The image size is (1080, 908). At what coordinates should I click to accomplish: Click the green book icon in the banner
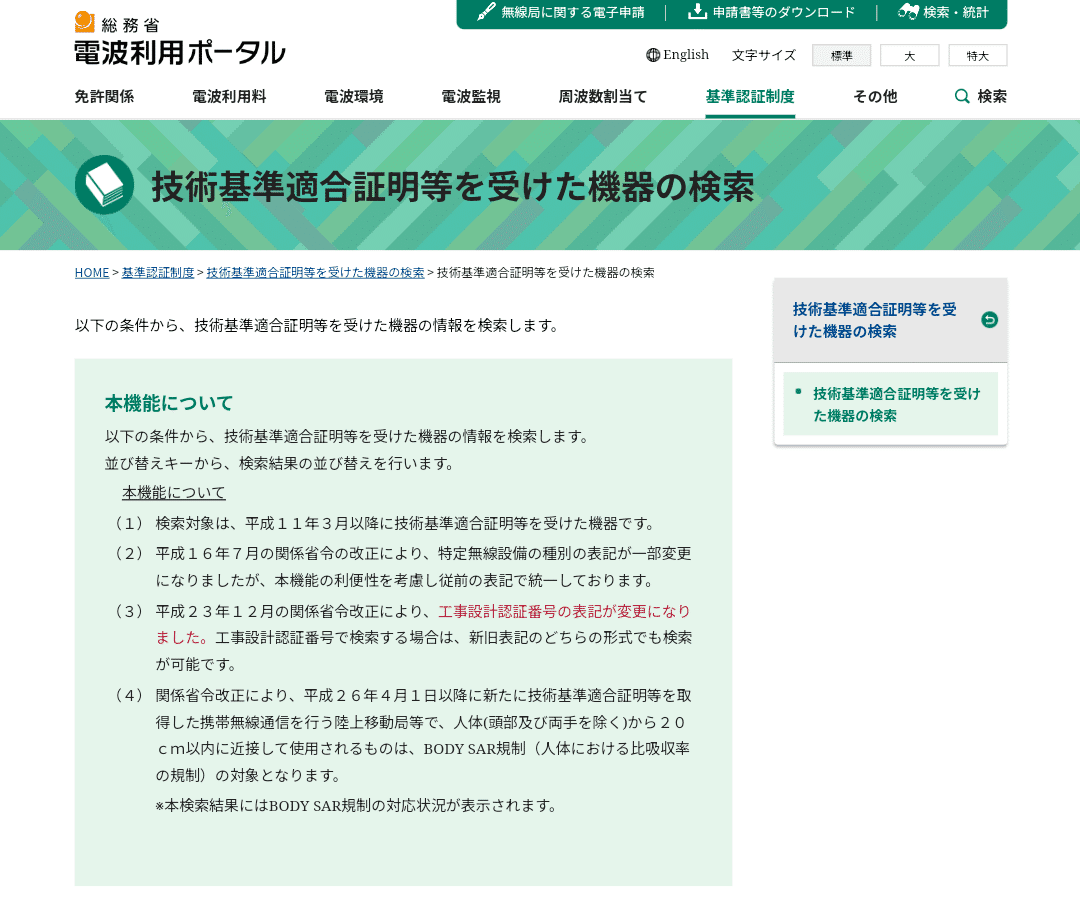click(x=104, y=184)
